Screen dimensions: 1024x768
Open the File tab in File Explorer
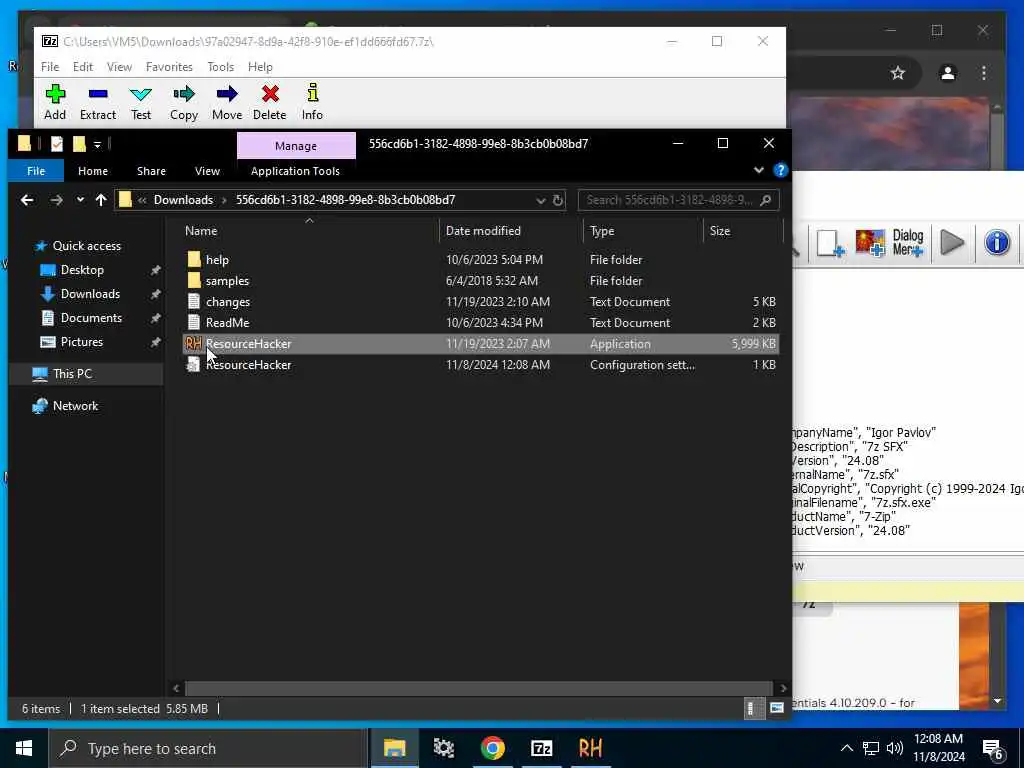(36, 171)
